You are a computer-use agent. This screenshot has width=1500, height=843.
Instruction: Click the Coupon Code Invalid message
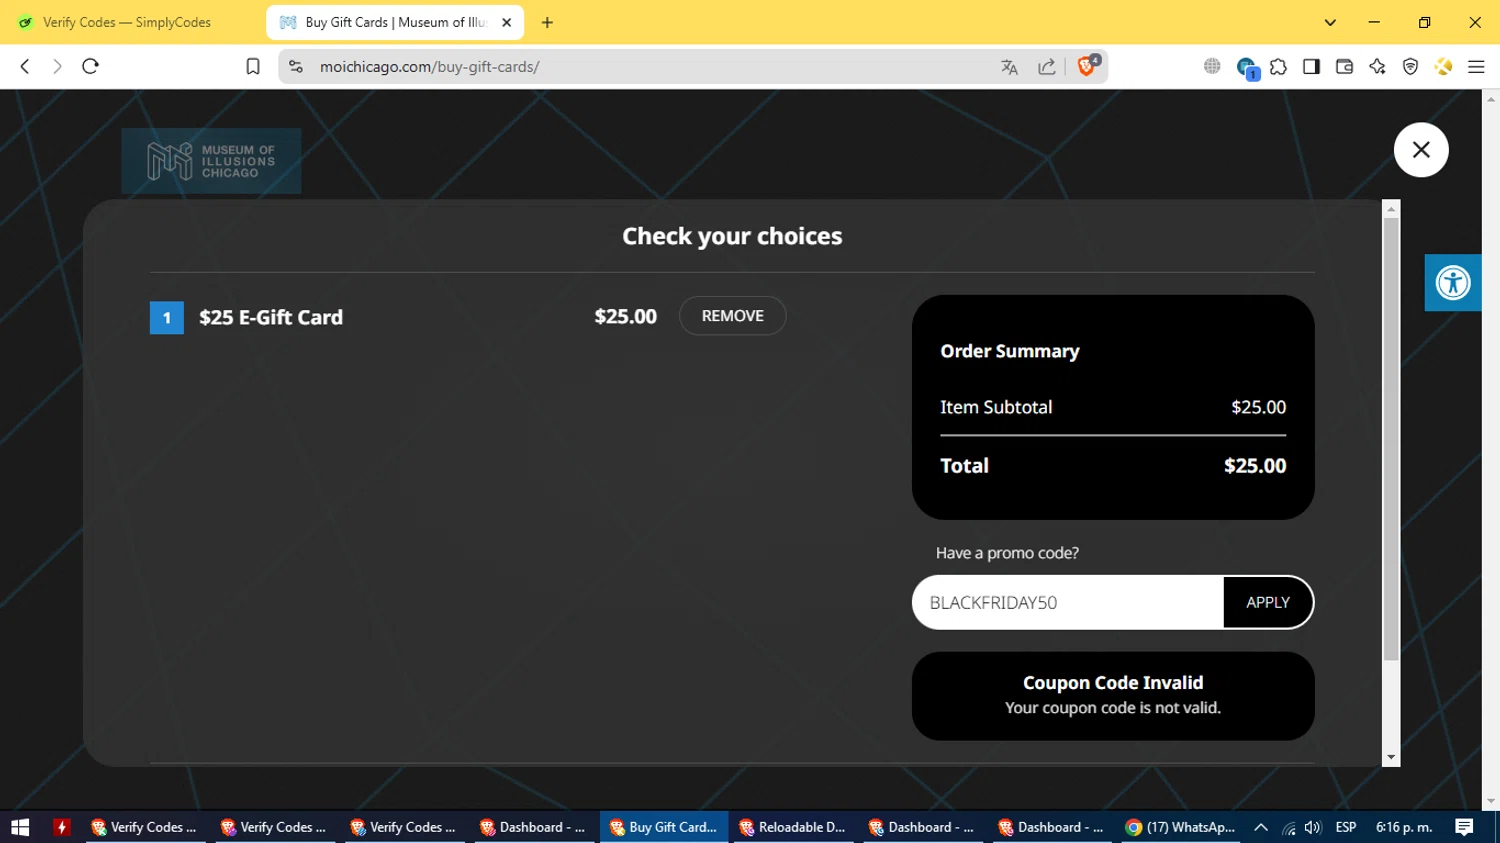(1113, 695)
